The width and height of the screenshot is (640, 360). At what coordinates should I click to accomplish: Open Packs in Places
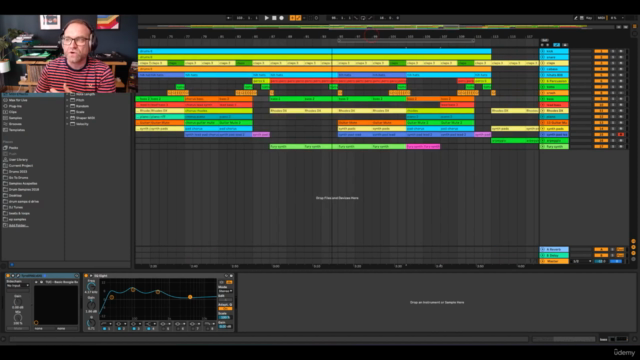point(13,148)
